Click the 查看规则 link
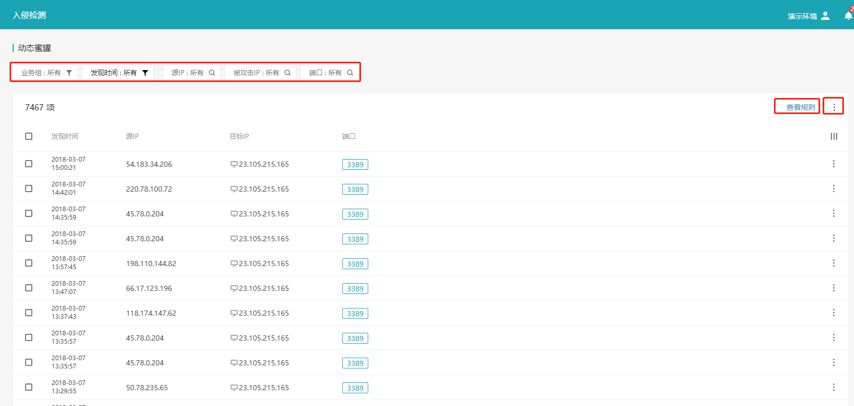 point(801,107)
